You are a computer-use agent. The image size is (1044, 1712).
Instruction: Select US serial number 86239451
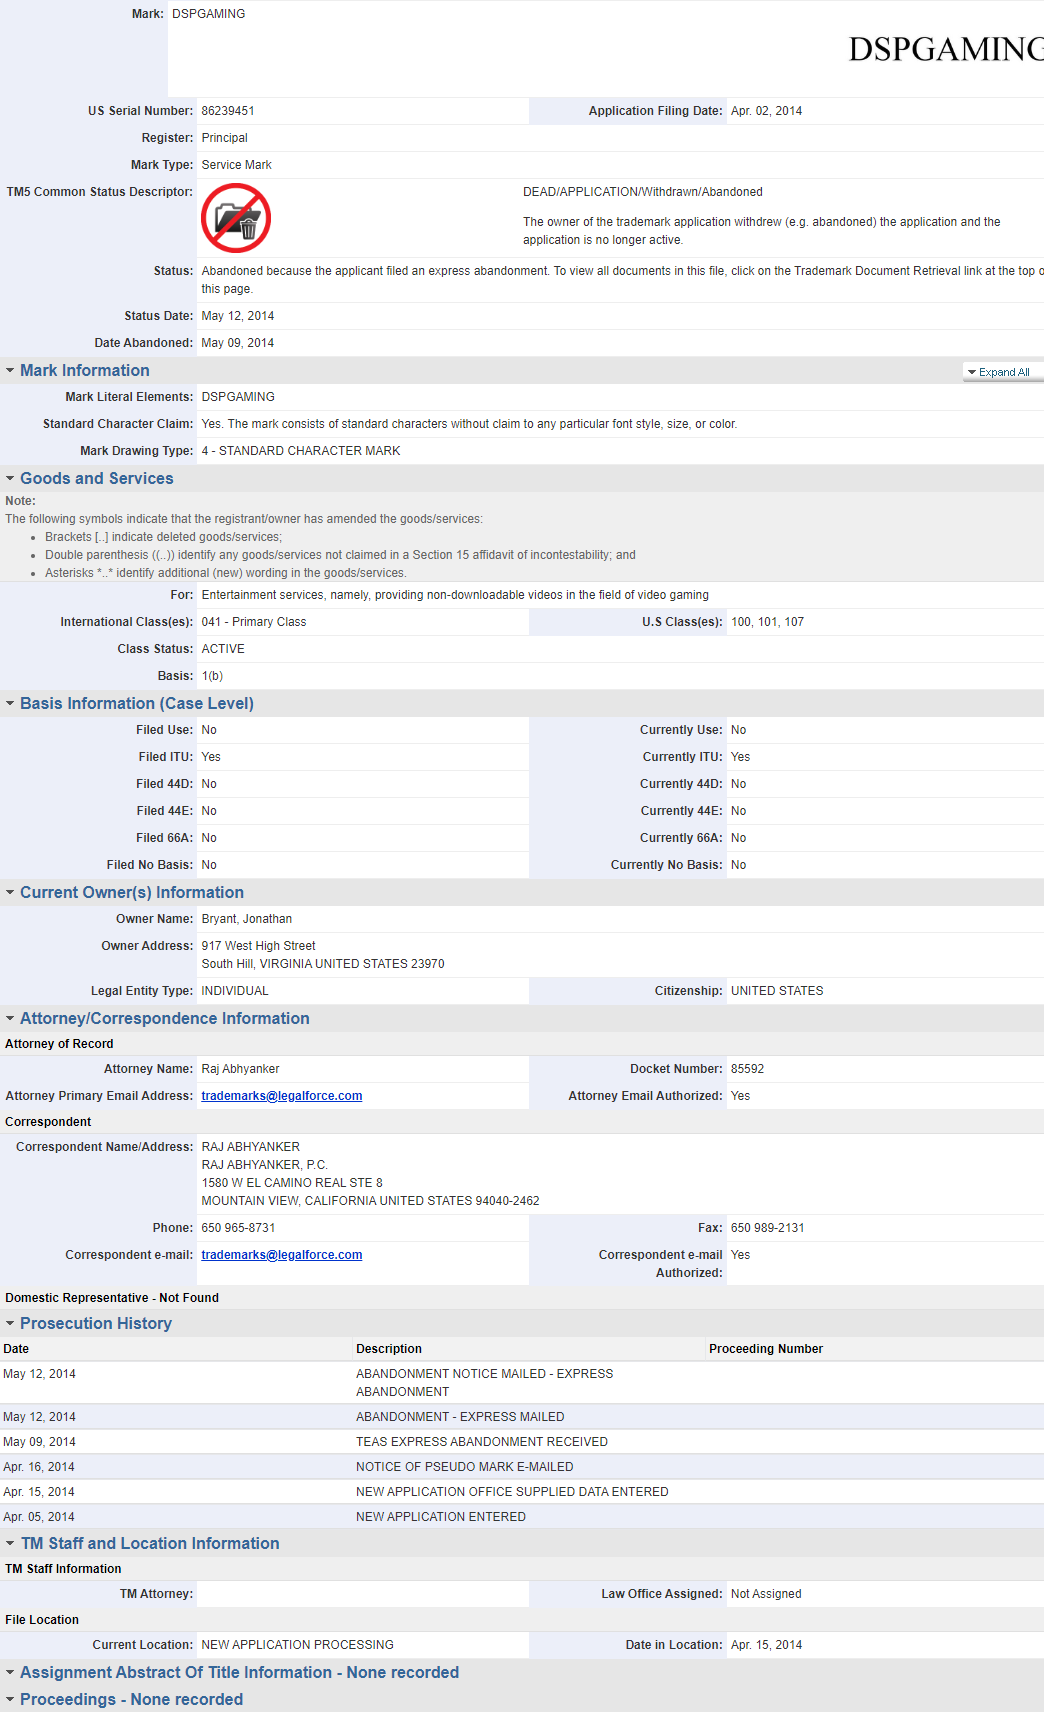[228, 111]
